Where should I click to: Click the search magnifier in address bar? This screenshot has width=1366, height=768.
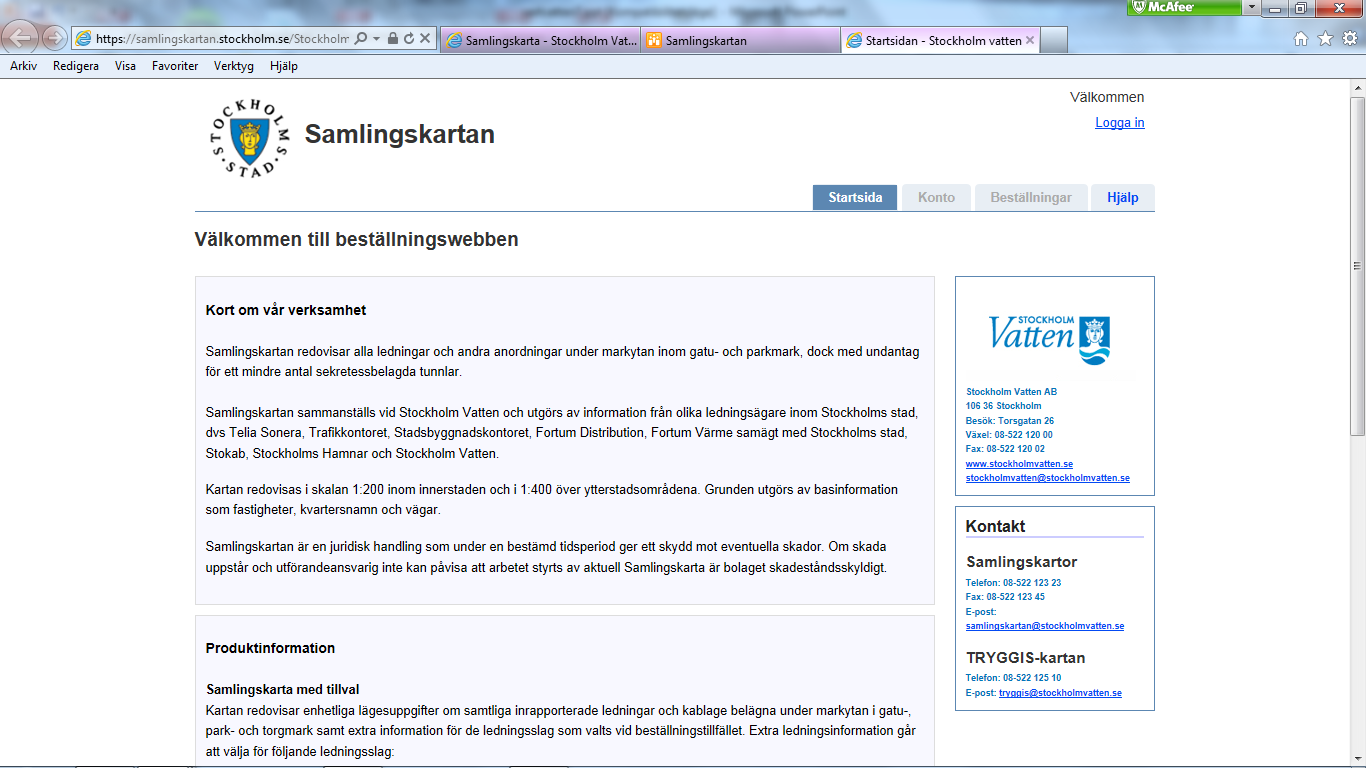(x=361, y=39)
